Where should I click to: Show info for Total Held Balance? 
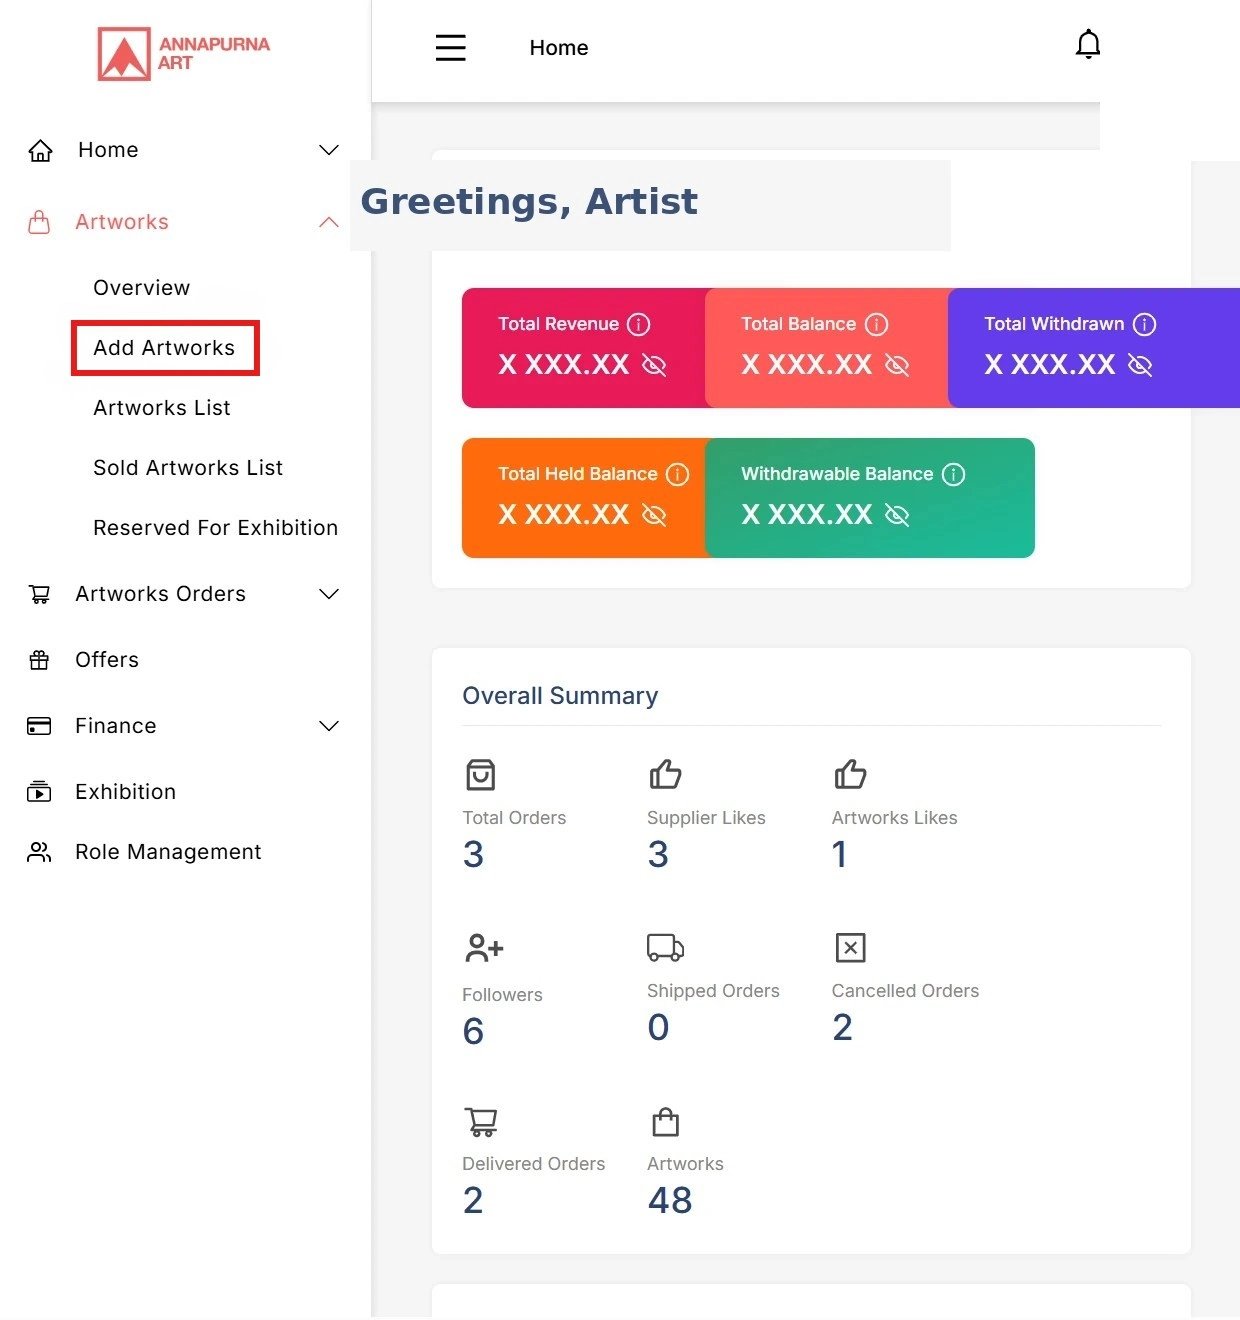677,474
